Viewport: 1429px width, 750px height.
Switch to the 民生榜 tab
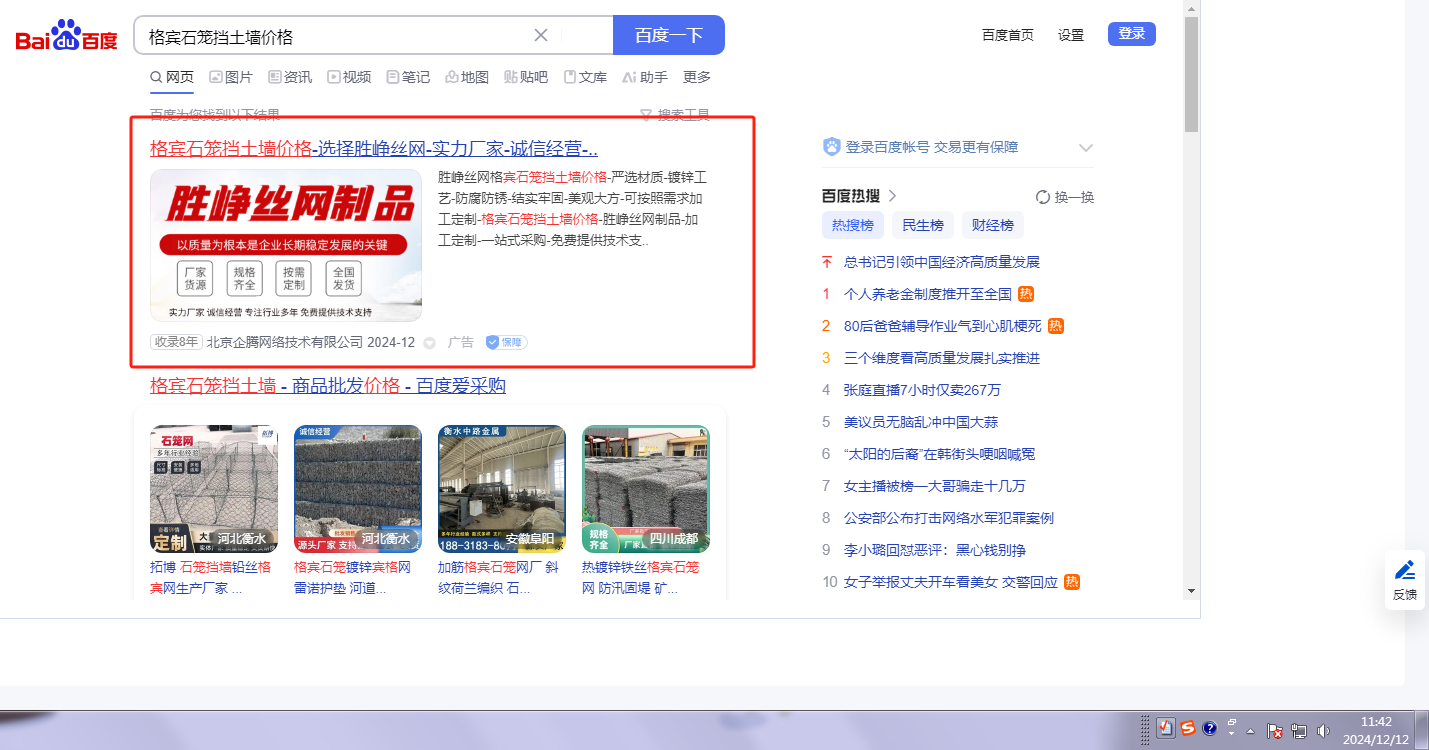click(x=923, y=225)
